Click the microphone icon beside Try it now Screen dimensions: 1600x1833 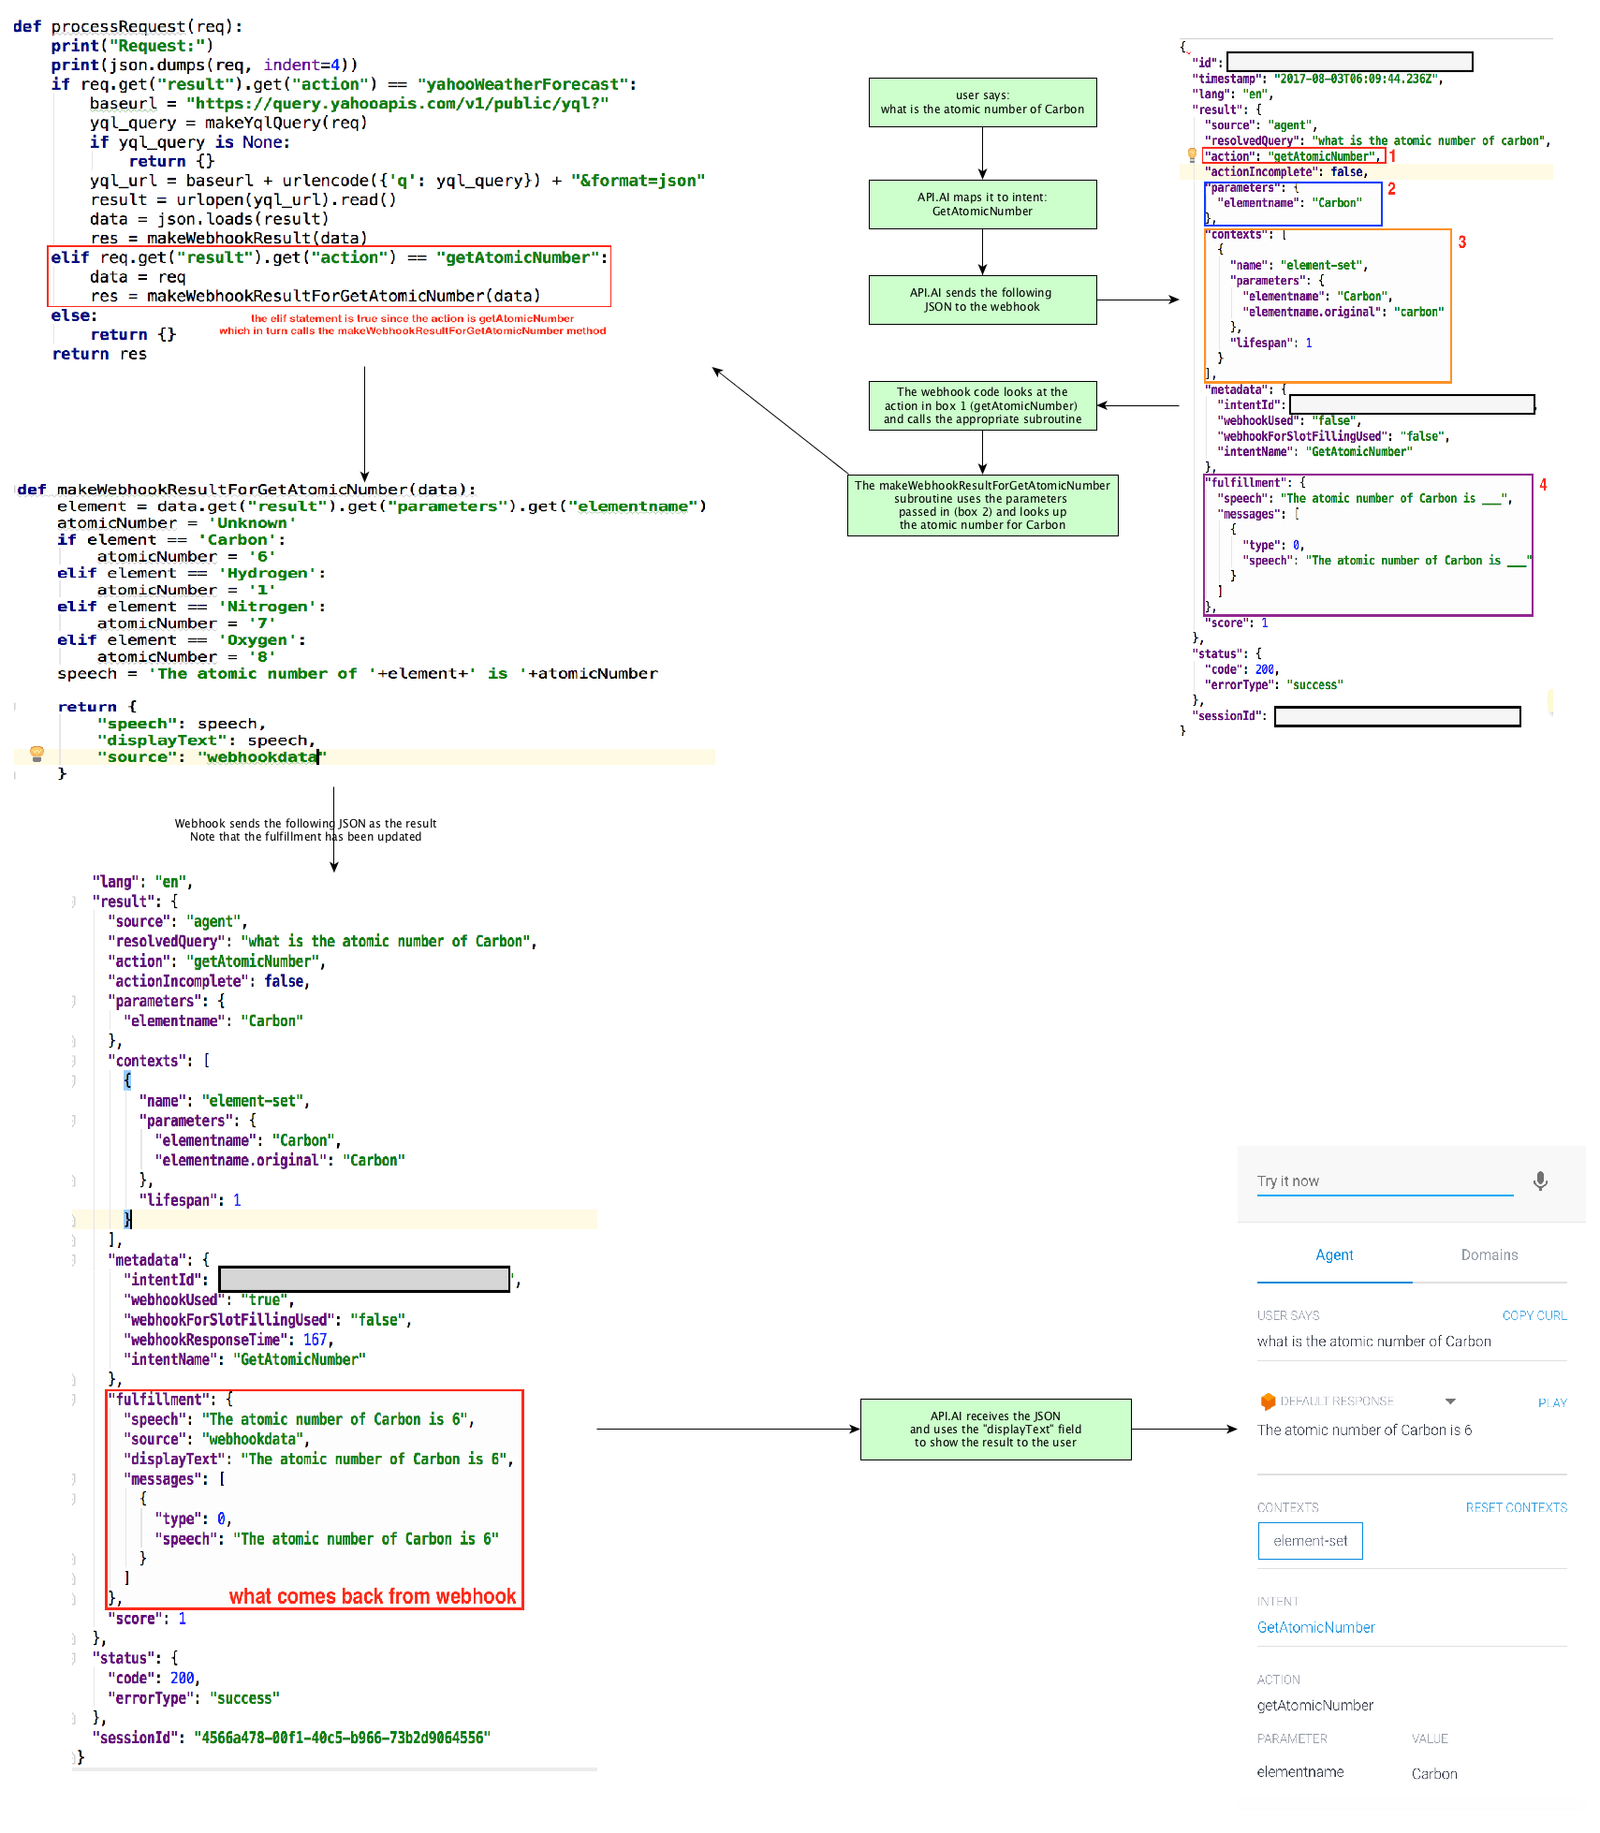(x=1540, y=1181)
